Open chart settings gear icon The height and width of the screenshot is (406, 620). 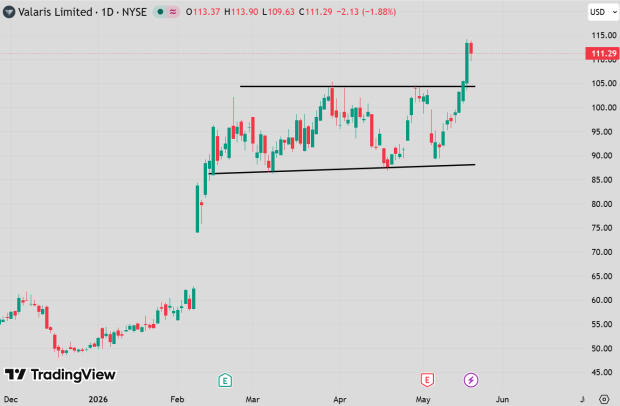point(604,399)
